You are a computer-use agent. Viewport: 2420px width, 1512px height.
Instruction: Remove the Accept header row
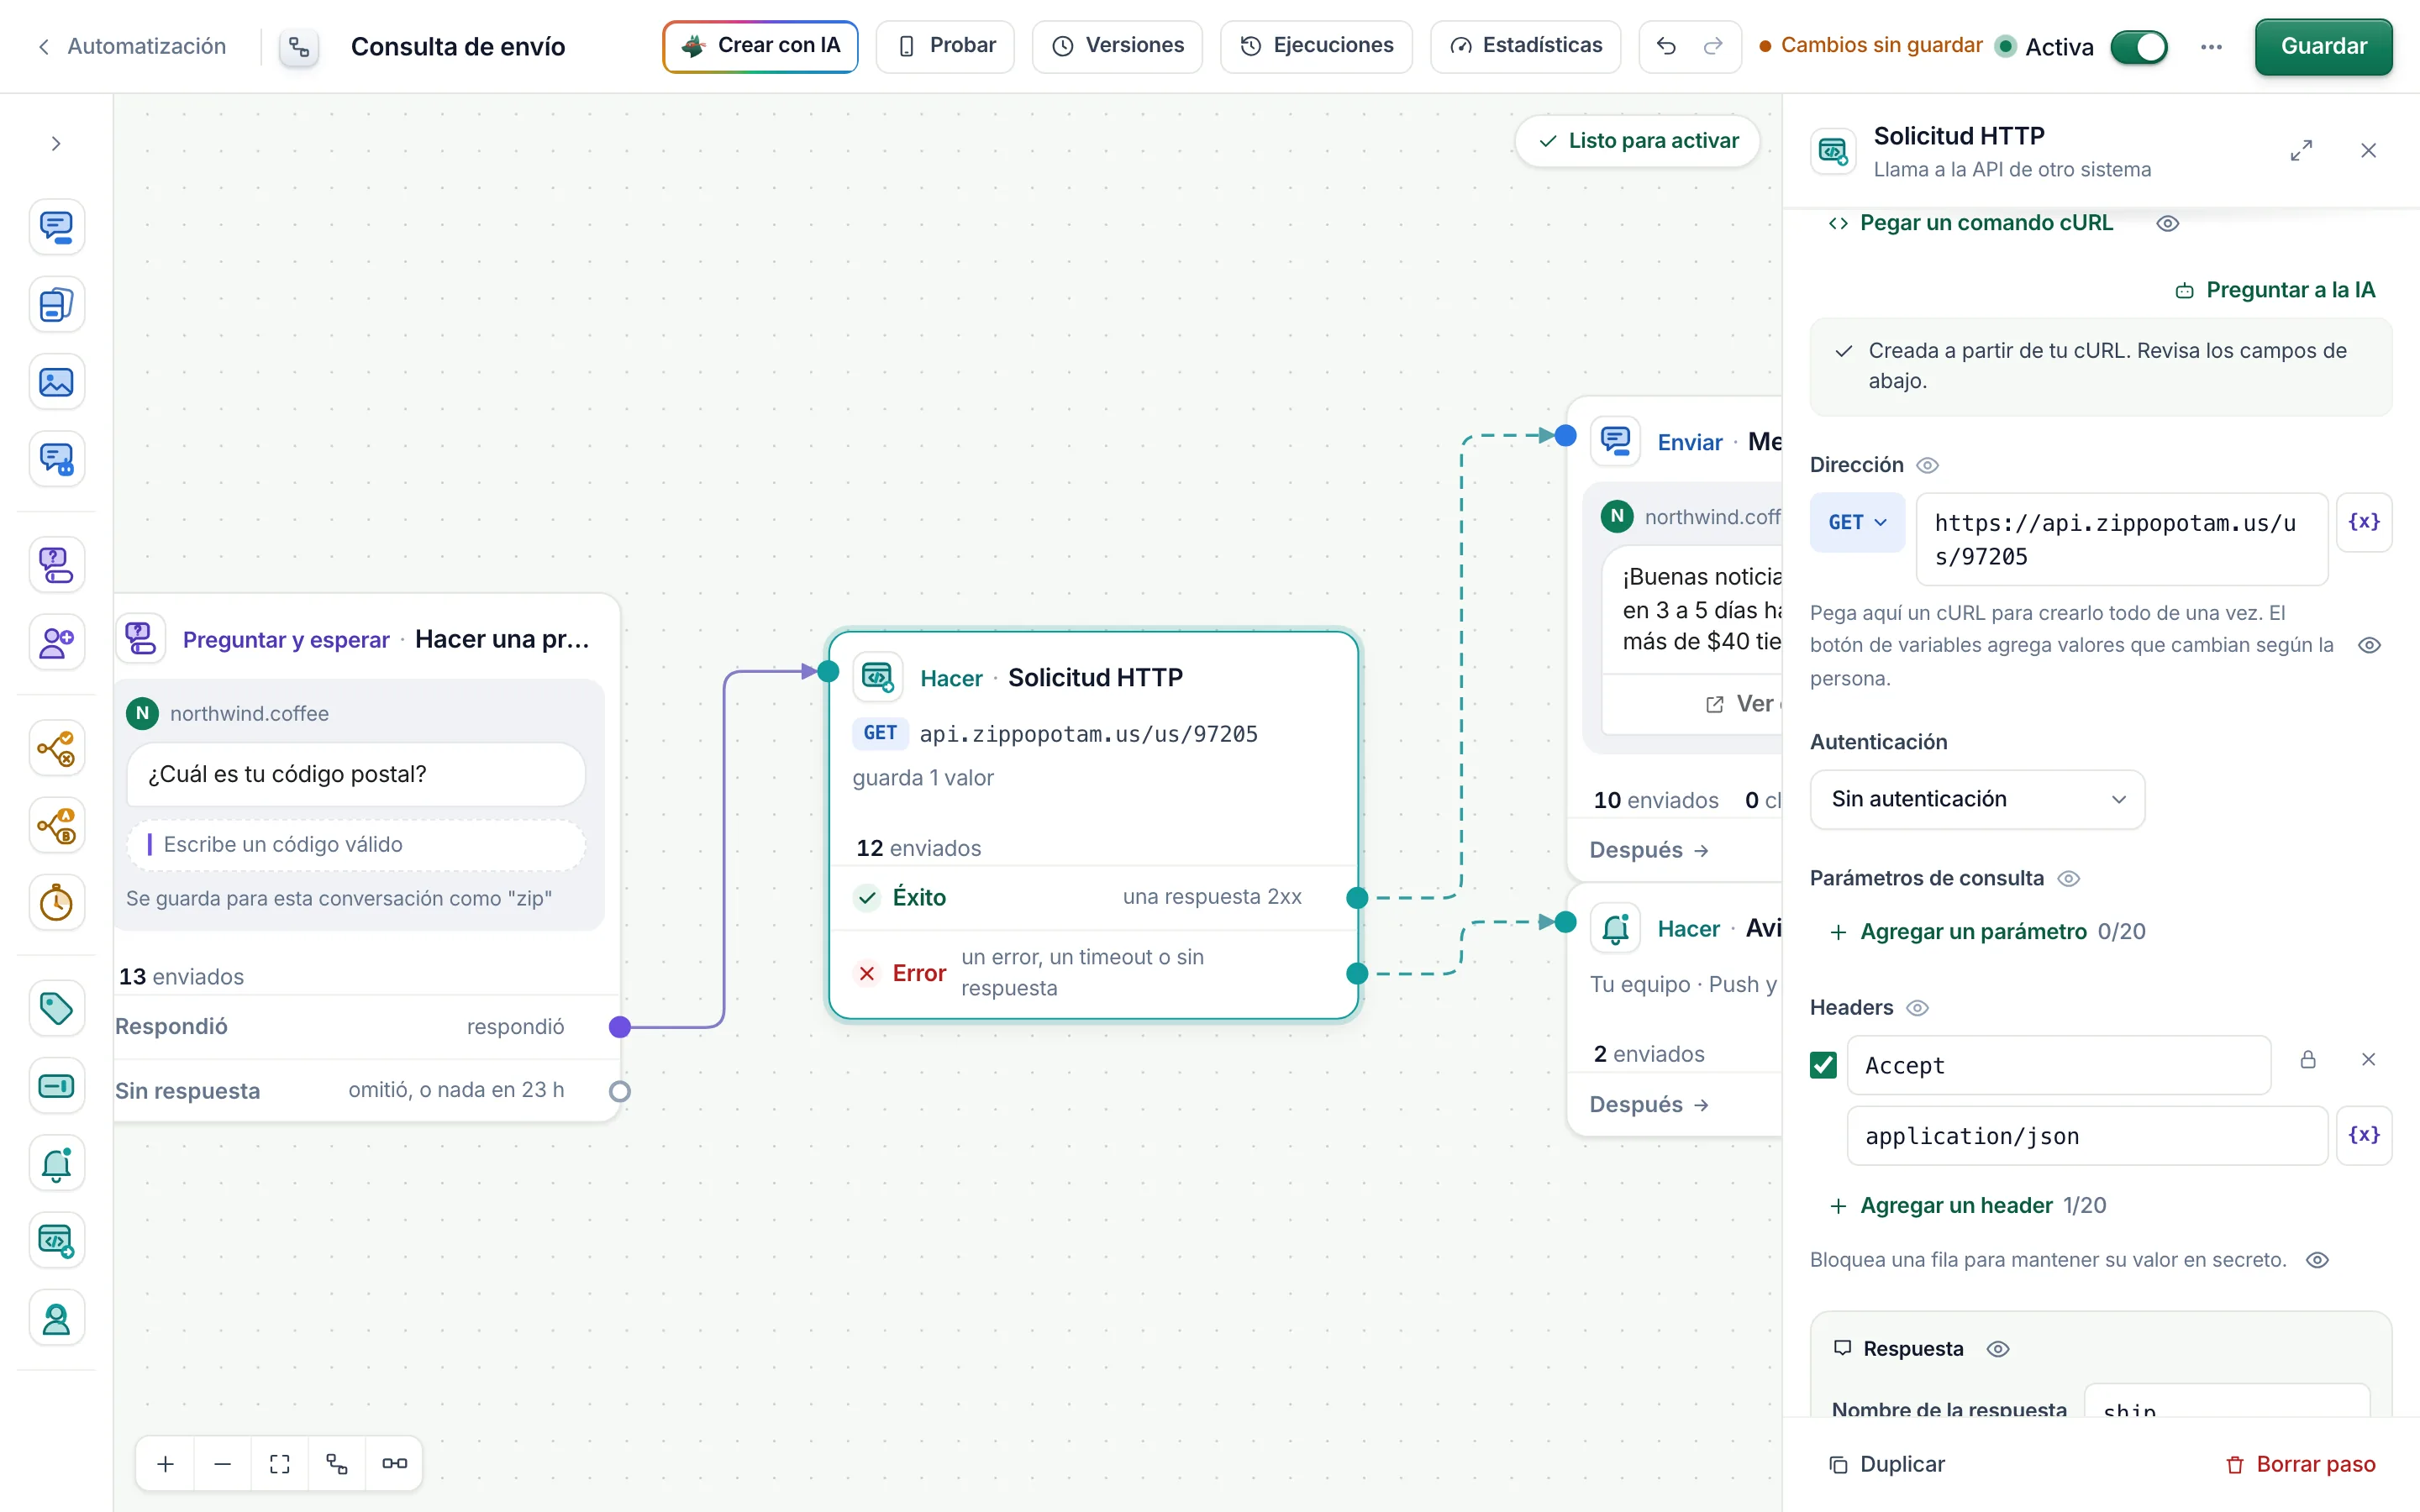click(x=2368, y=1060)
